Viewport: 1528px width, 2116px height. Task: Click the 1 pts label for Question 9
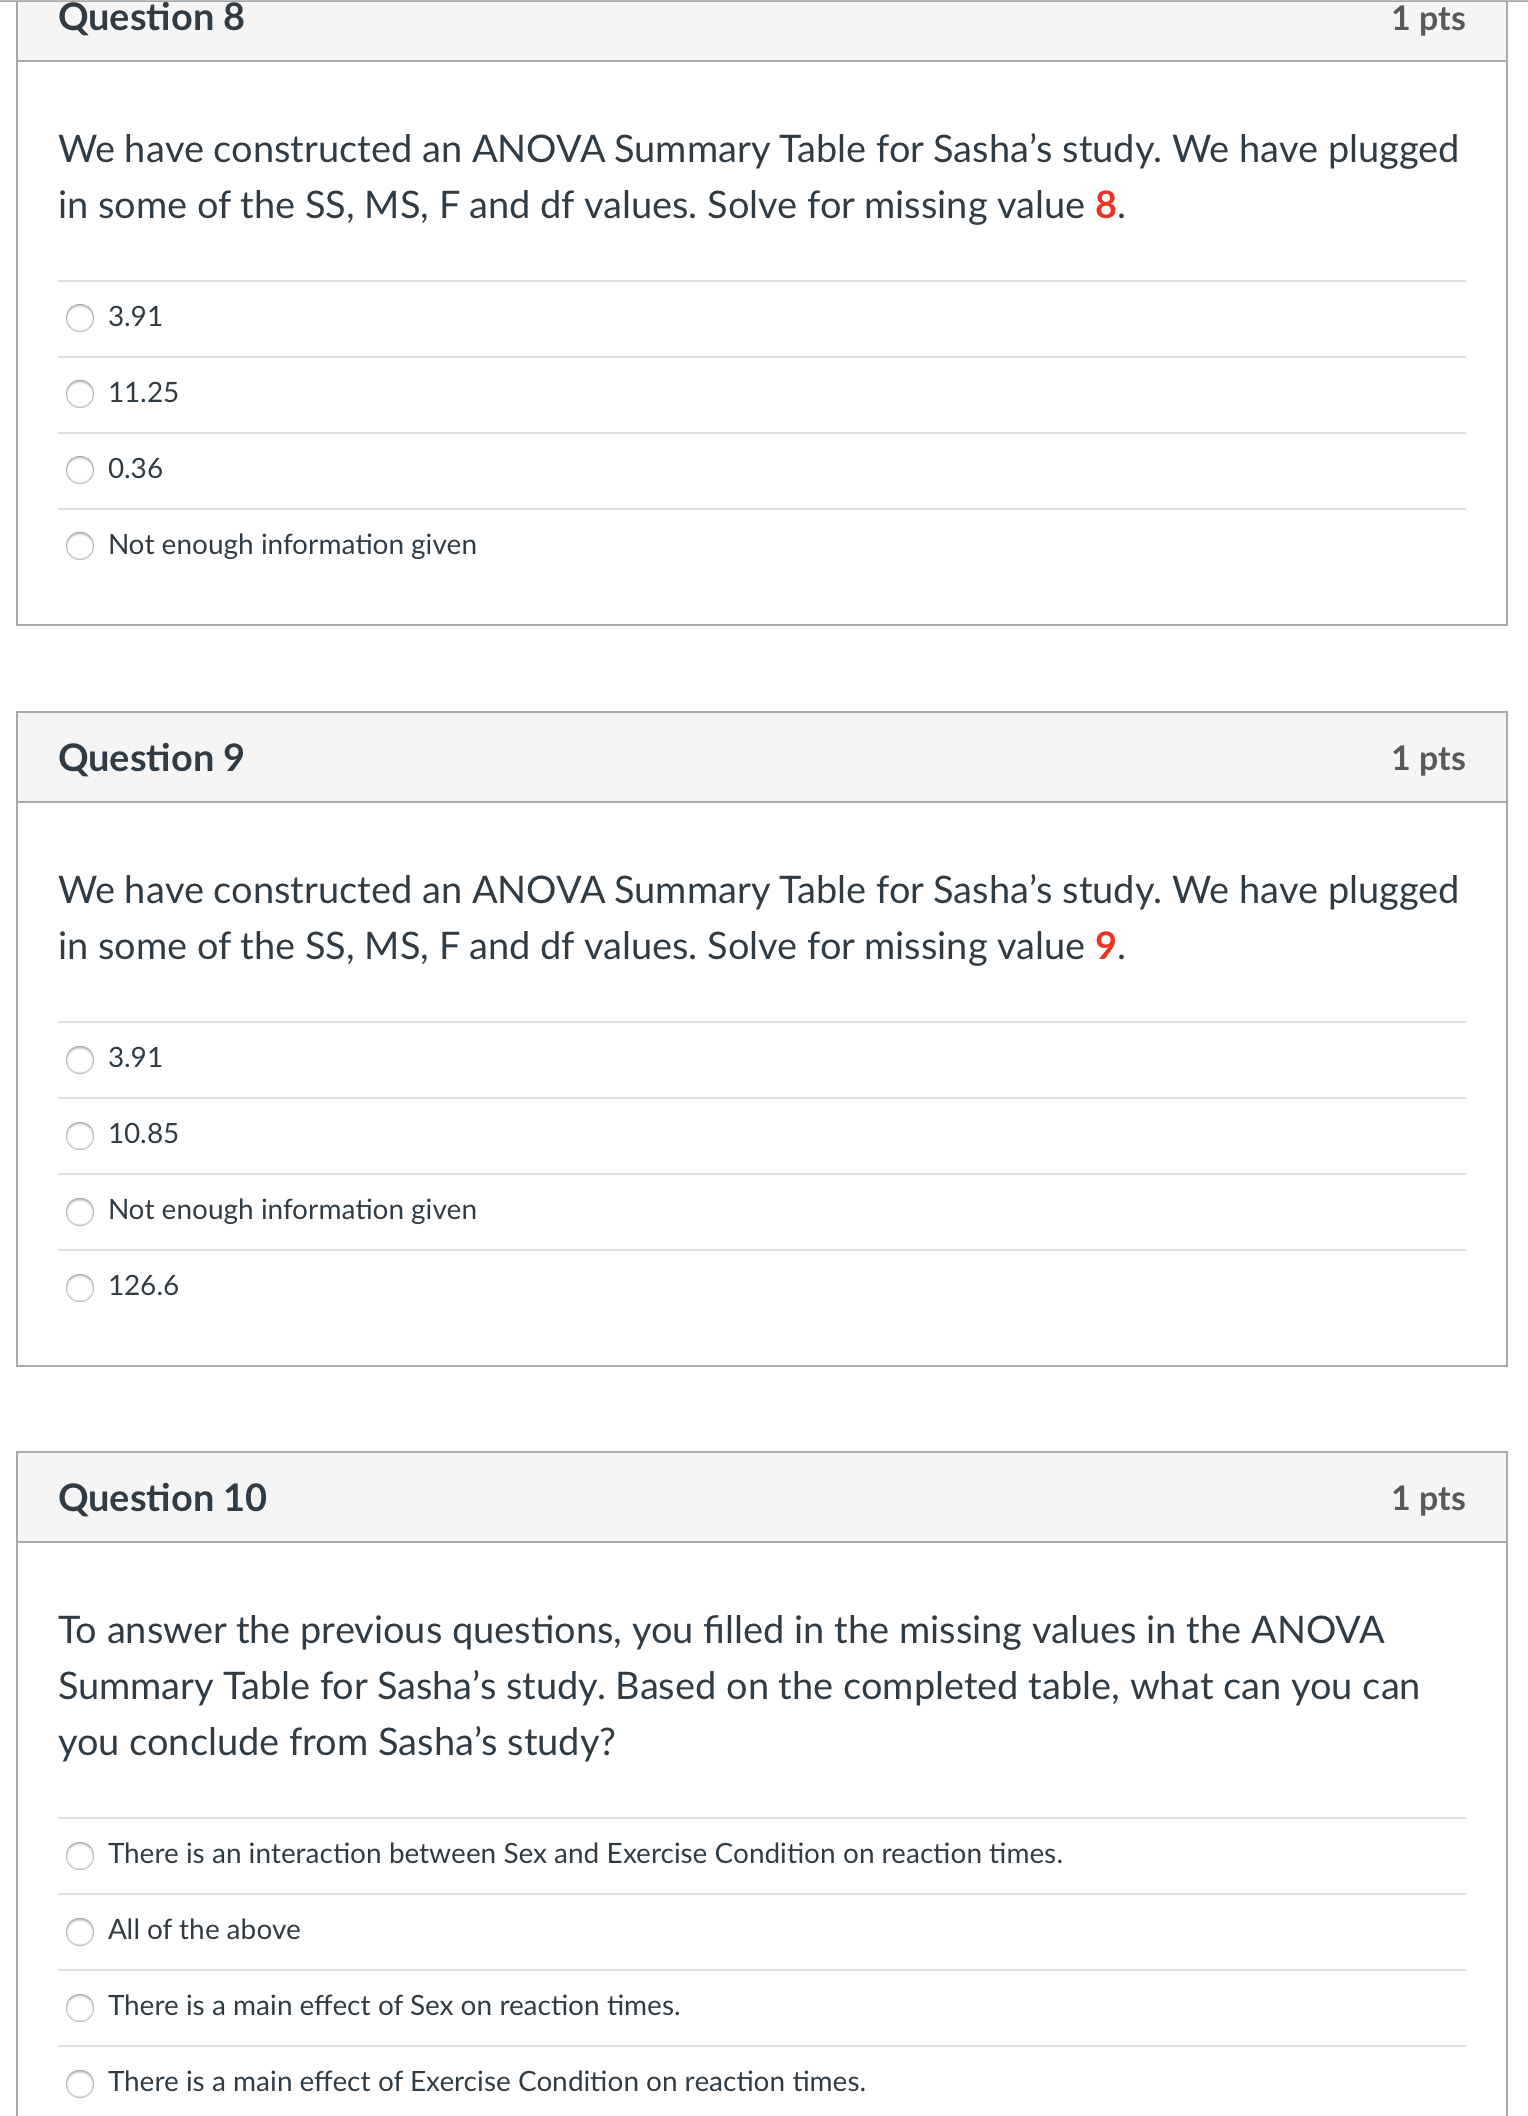(1430, 758)
